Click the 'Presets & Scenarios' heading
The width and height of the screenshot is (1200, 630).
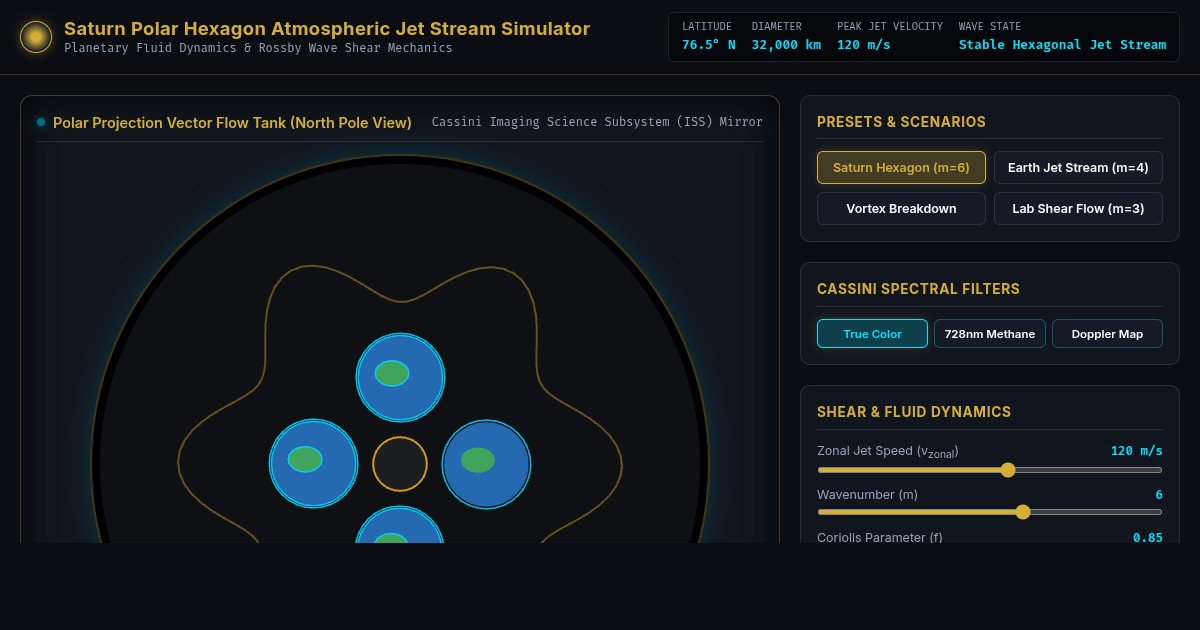[x=901, y=122]
